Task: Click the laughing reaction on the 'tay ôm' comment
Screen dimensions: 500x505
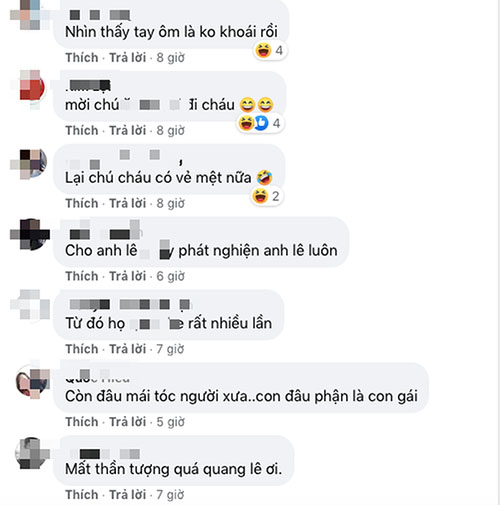Action: (x=263, y=51)
